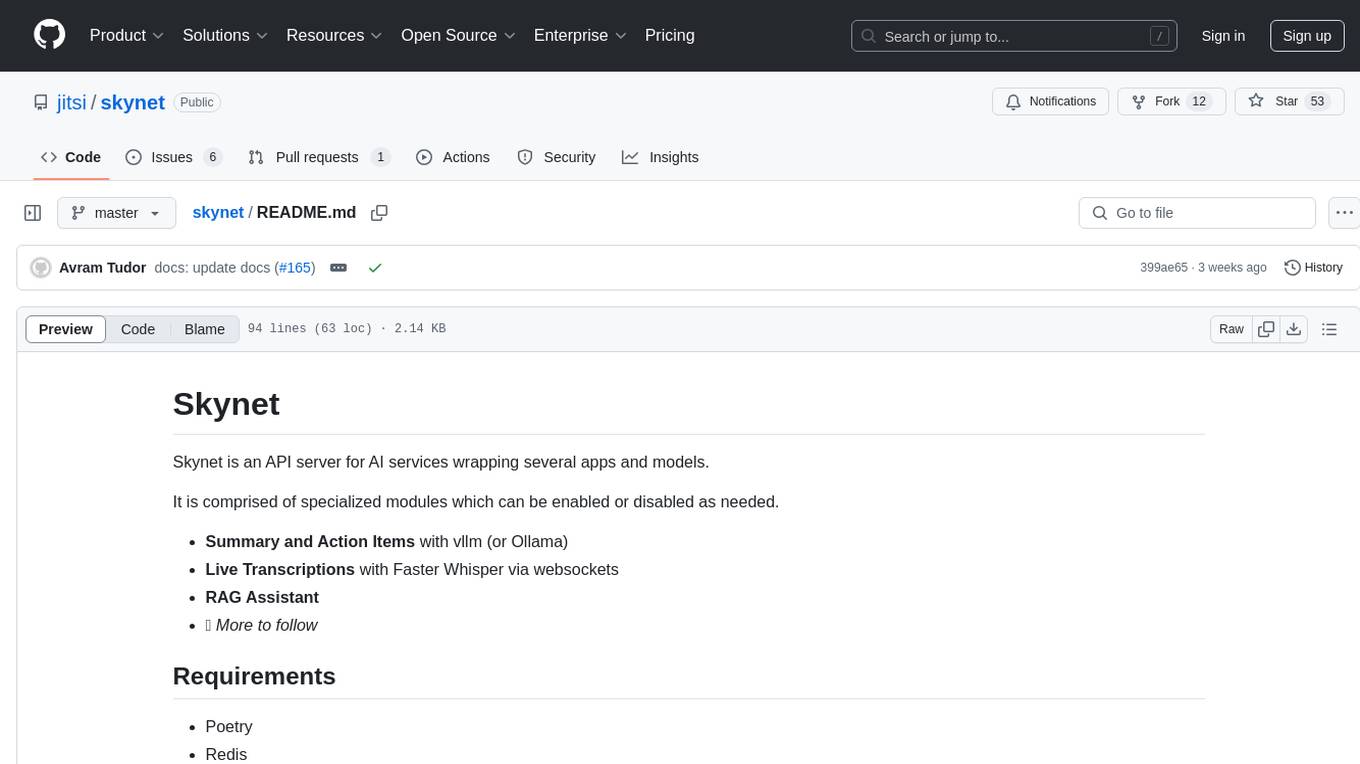Focus the Go to file field
Screen dimensions: 1360x764
click(x=1197, y=213)
